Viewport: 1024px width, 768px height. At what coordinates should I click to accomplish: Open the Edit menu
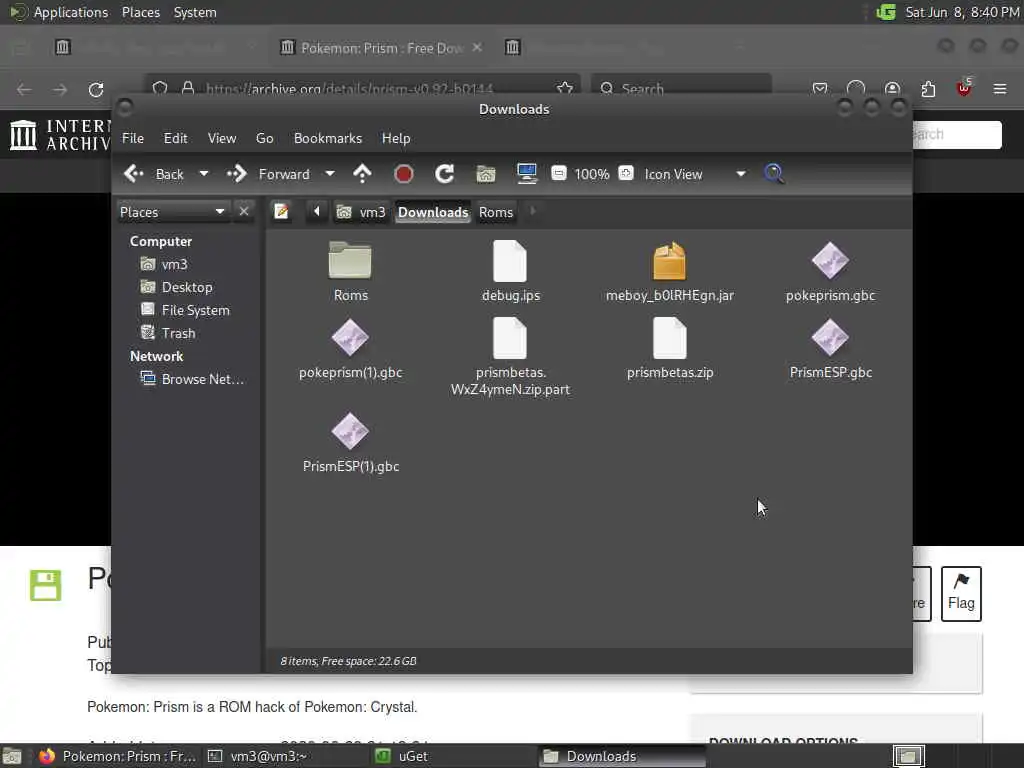click(175, 138)
